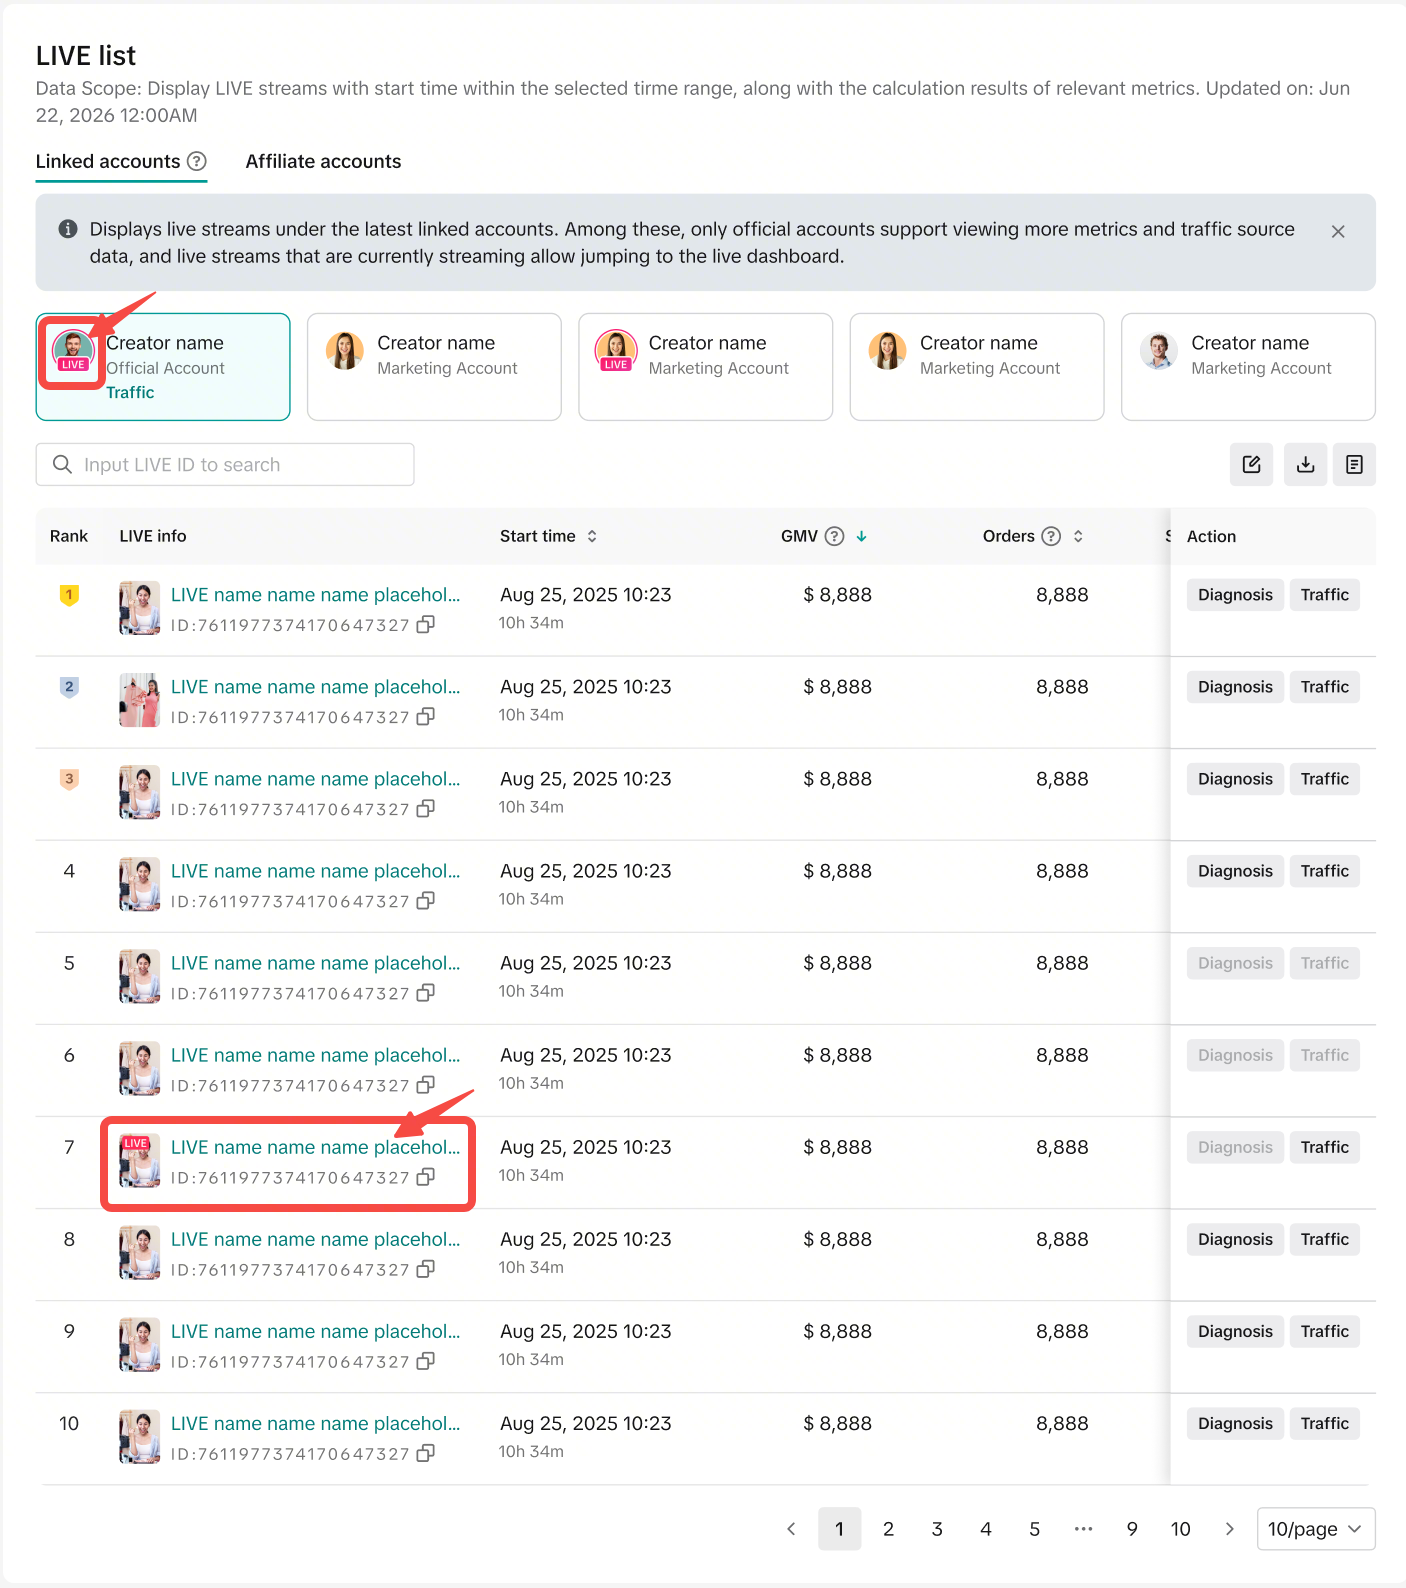Viewport: 1406px width, 1588px height.
Task: Click the GMV help question mark icon
Action: pos(834,537)
